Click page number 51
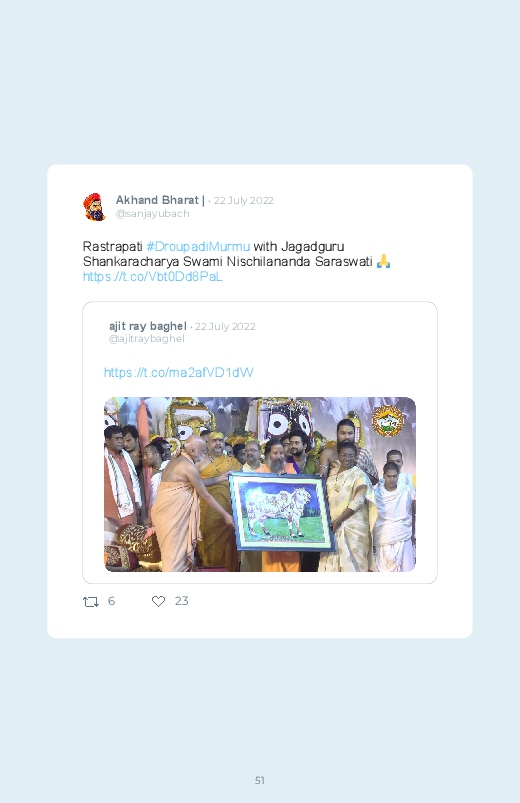The height and width of the screenshot is (803, 520). (260, 780)
